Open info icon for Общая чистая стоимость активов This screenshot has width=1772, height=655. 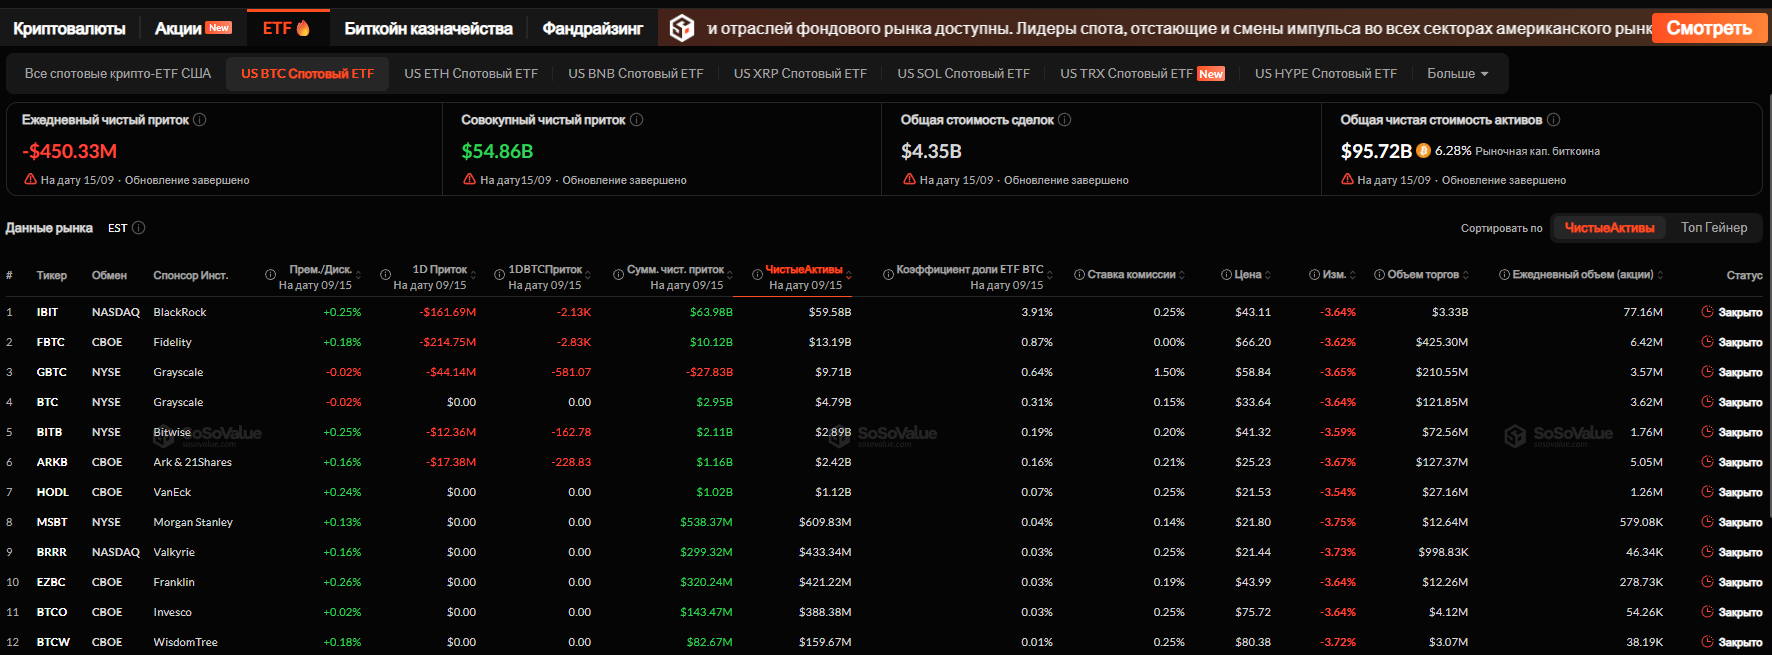coord(1554,120)
